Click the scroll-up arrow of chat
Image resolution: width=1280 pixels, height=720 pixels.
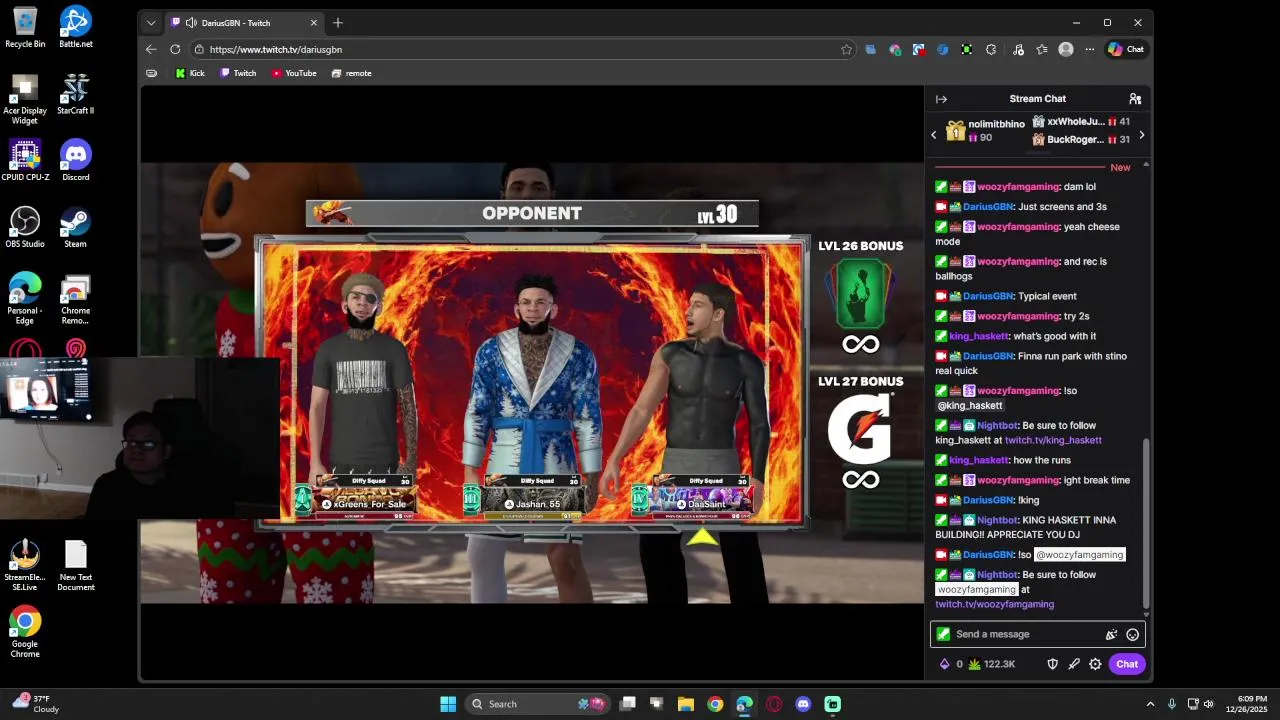(x=1146, y=164)
